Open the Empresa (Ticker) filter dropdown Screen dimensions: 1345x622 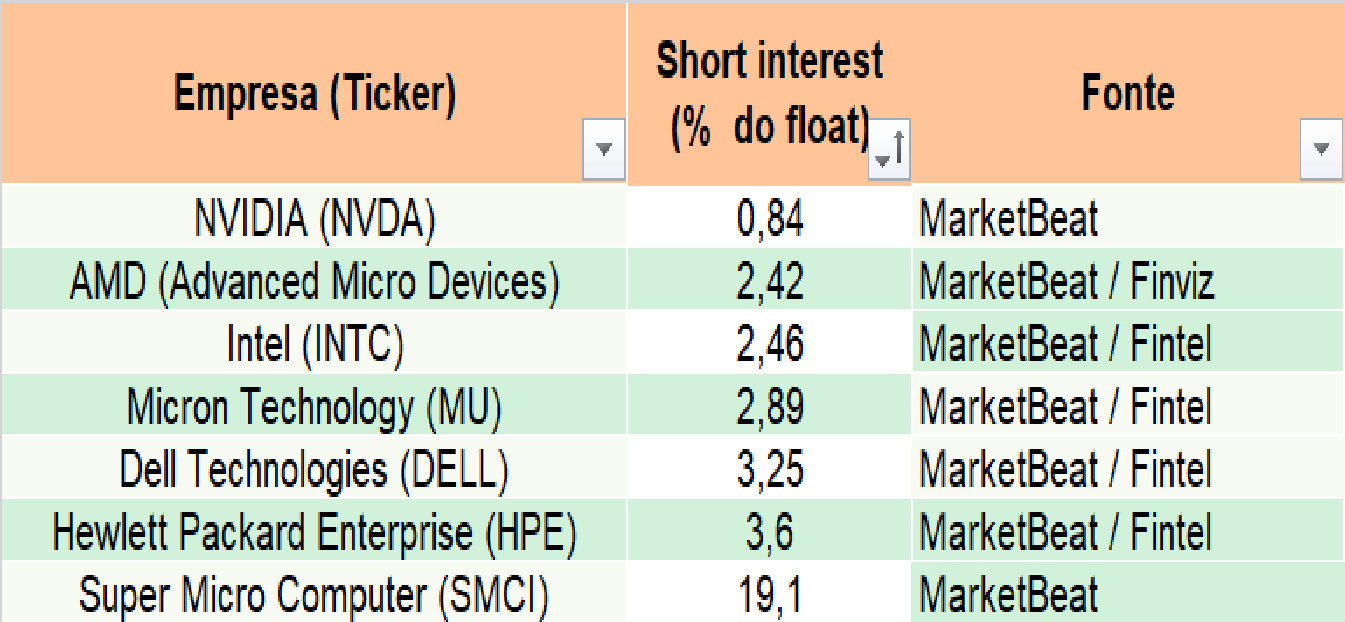(x=603, y=149)
